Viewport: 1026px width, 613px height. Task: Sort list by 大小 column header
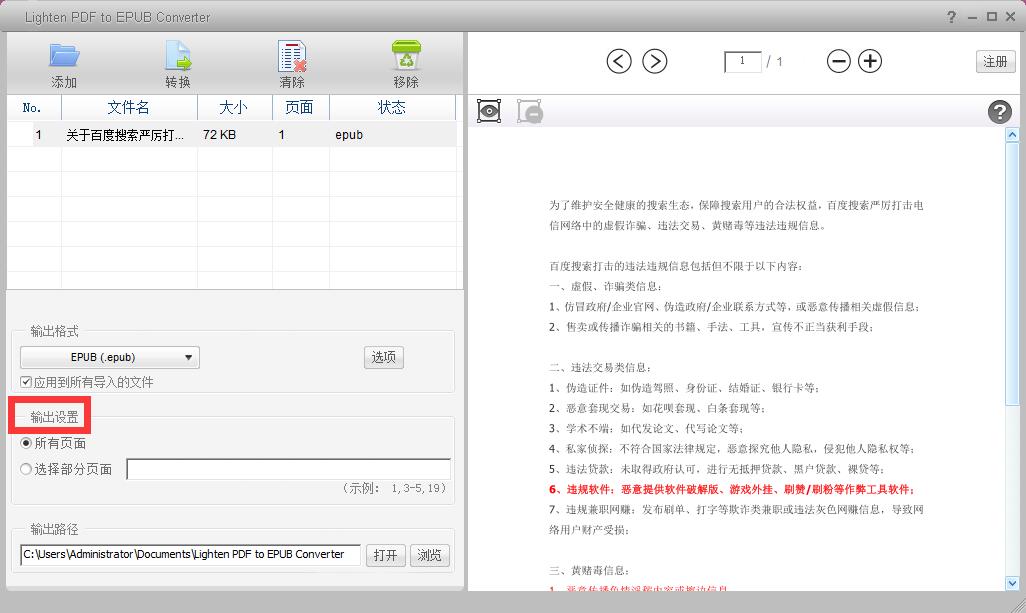pos(233,107)
